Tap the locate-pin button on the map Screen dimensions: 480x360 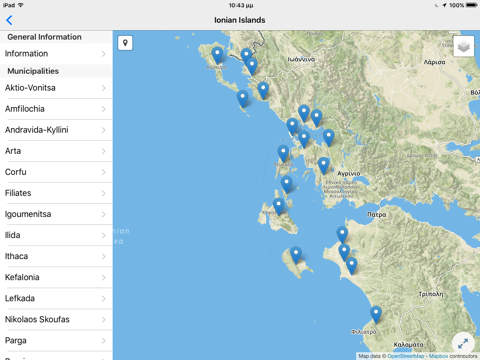(125, 43)
